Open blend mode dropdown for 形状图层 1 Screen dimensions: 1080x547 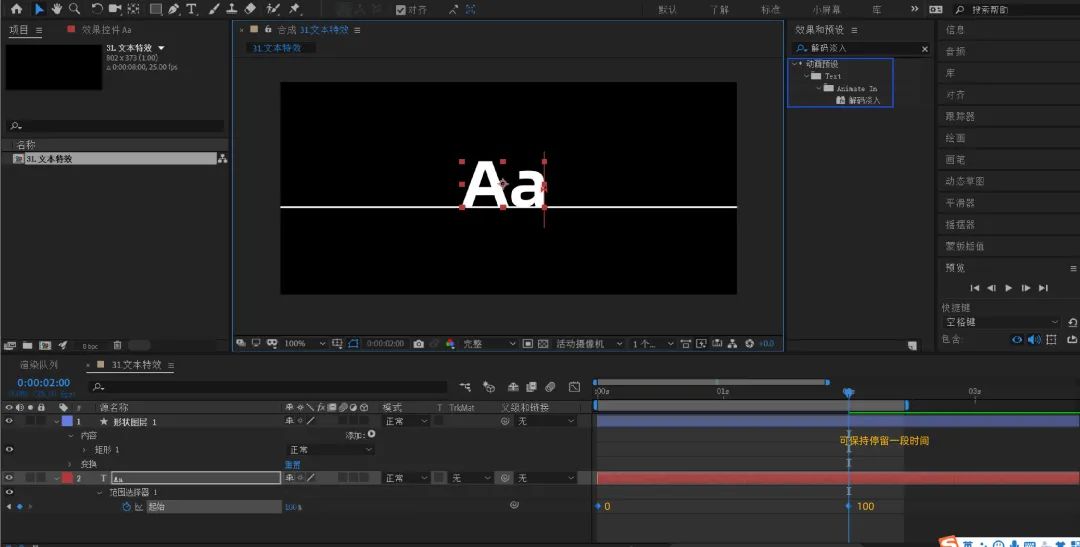[x=406, y=421]
